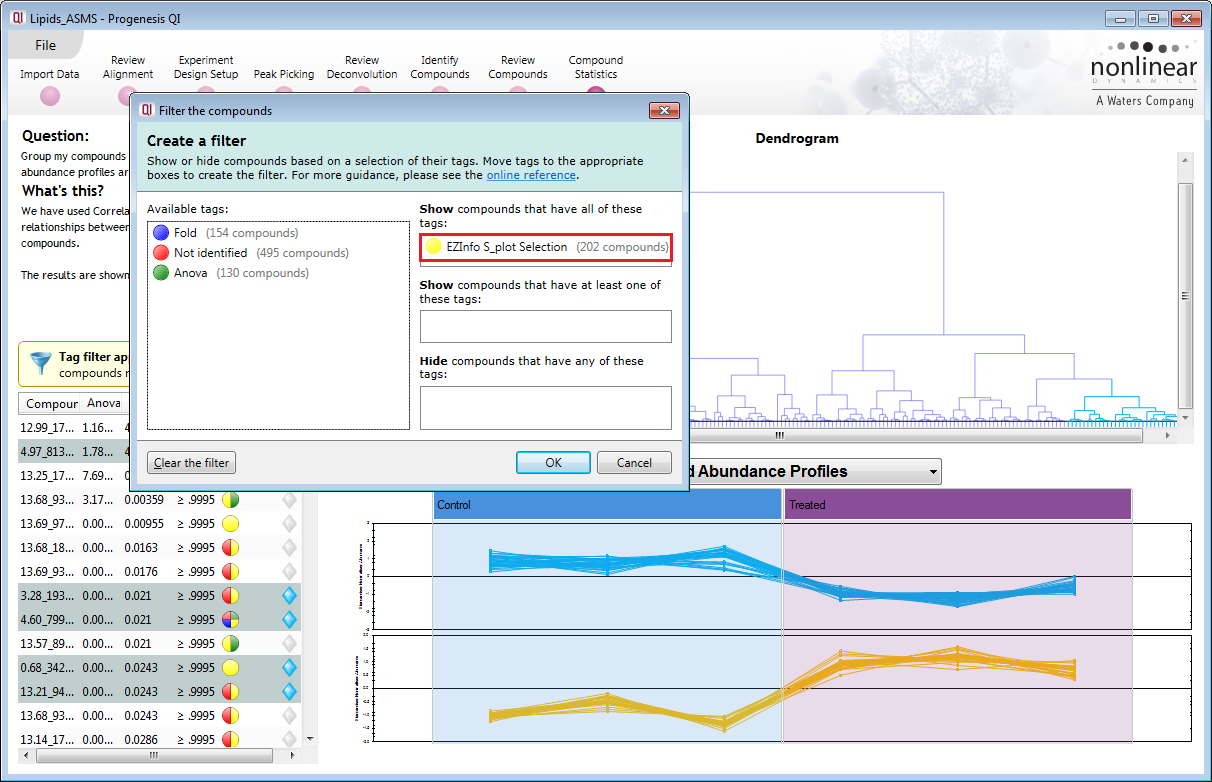Select the yellow EZInfo S_plot Selection tag
This screenshot has width=1212, height=782.
(x=546, y=247)
